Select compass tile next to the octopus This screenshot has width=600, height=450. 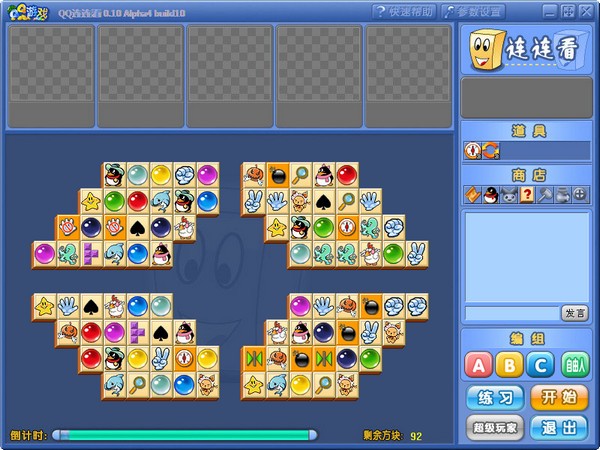pyautogui.click(x=347, y=228)
